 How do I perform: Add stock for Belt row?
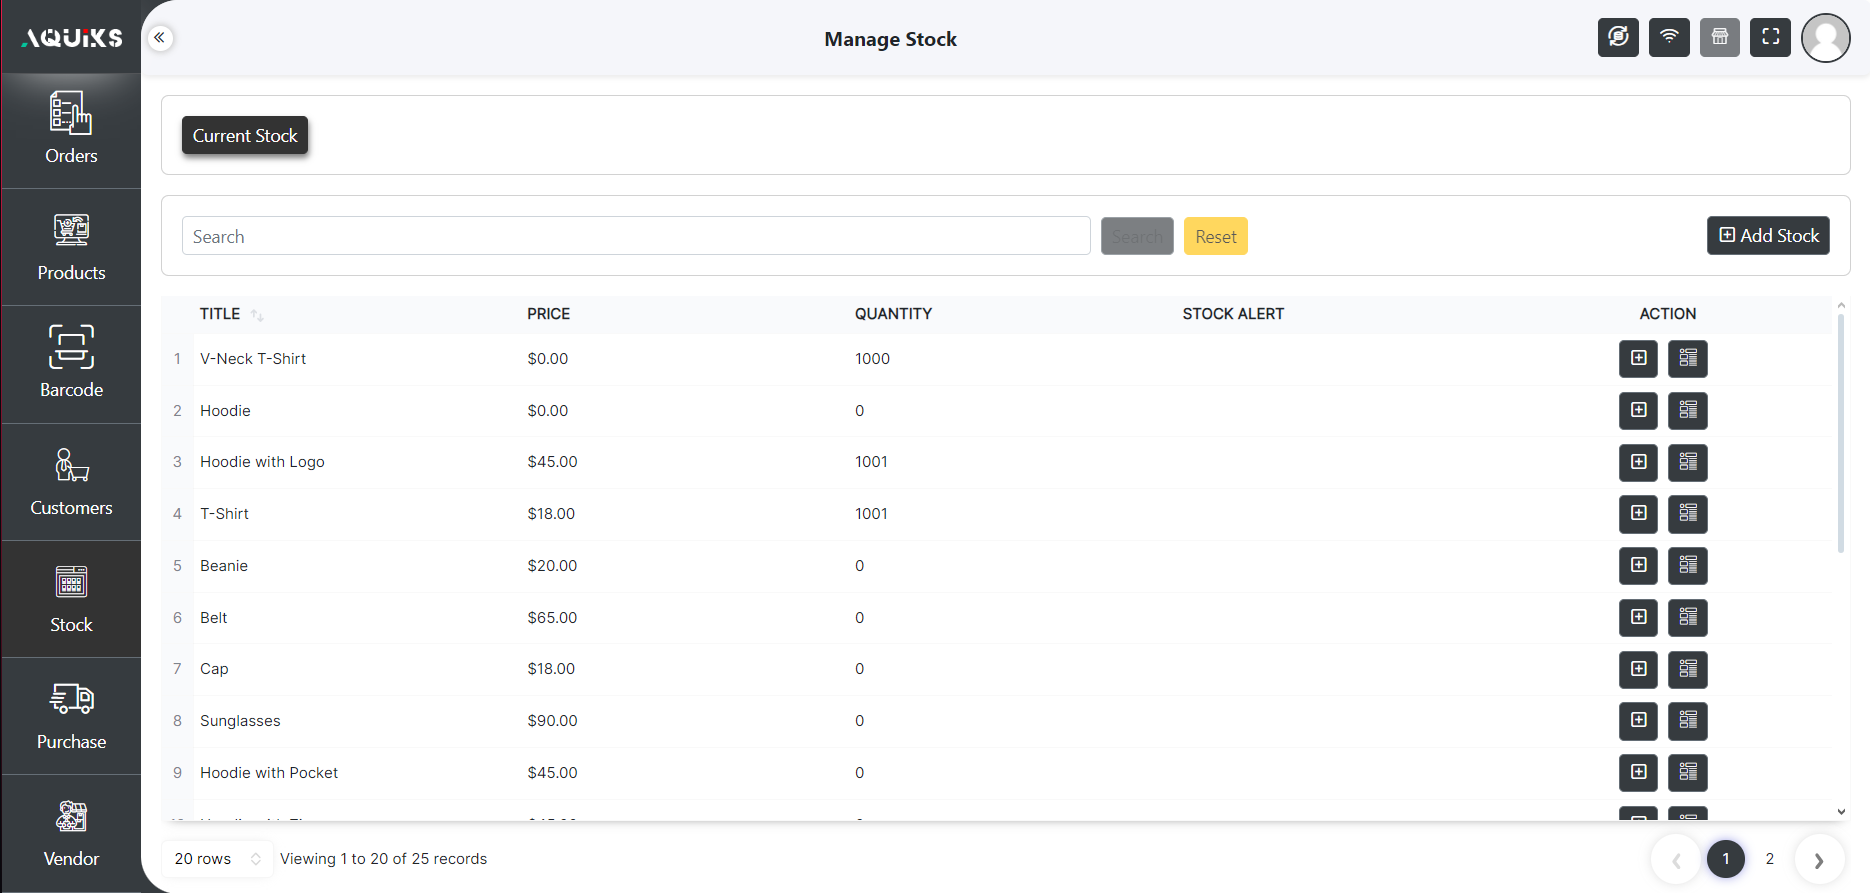(1638, 617)
